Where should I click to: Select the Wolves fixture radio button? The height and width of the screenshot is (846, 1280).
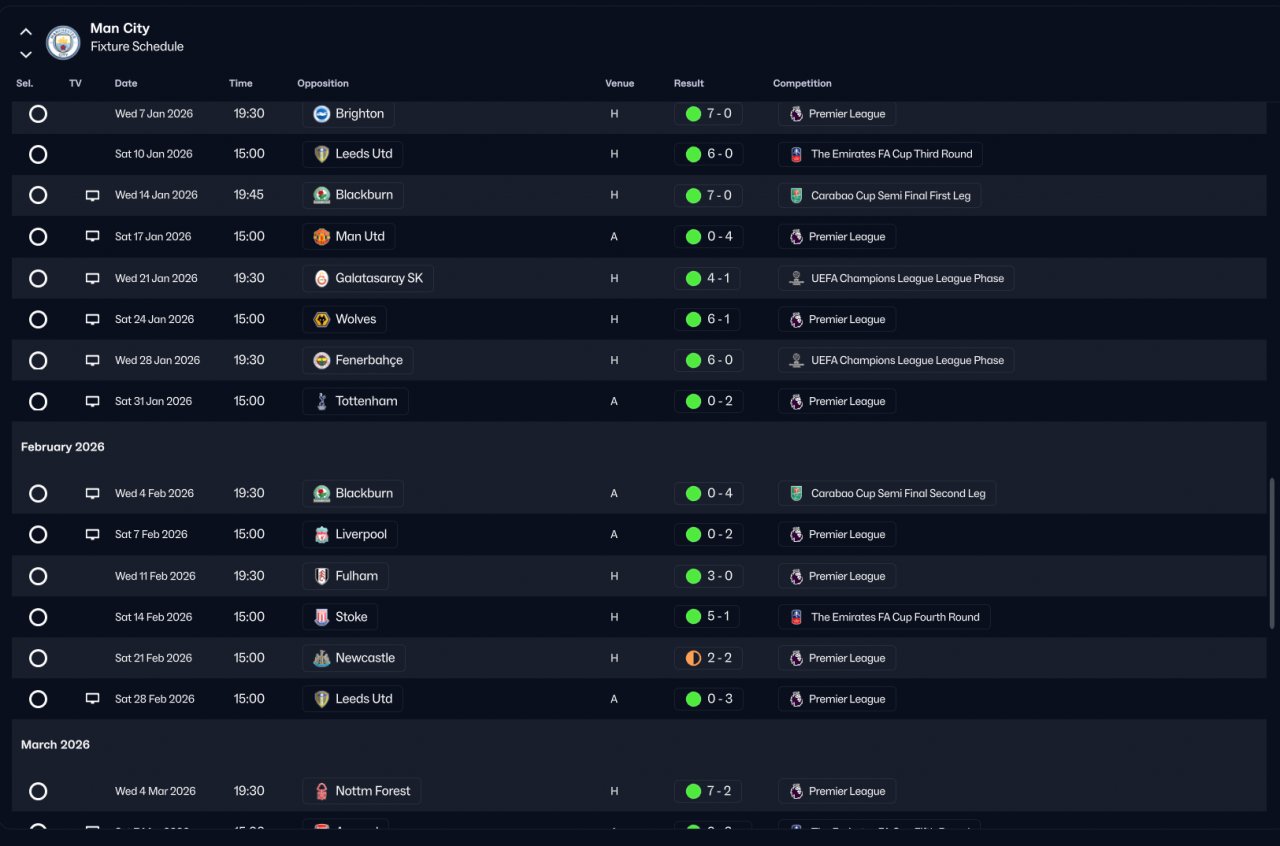tap(38, 320)
